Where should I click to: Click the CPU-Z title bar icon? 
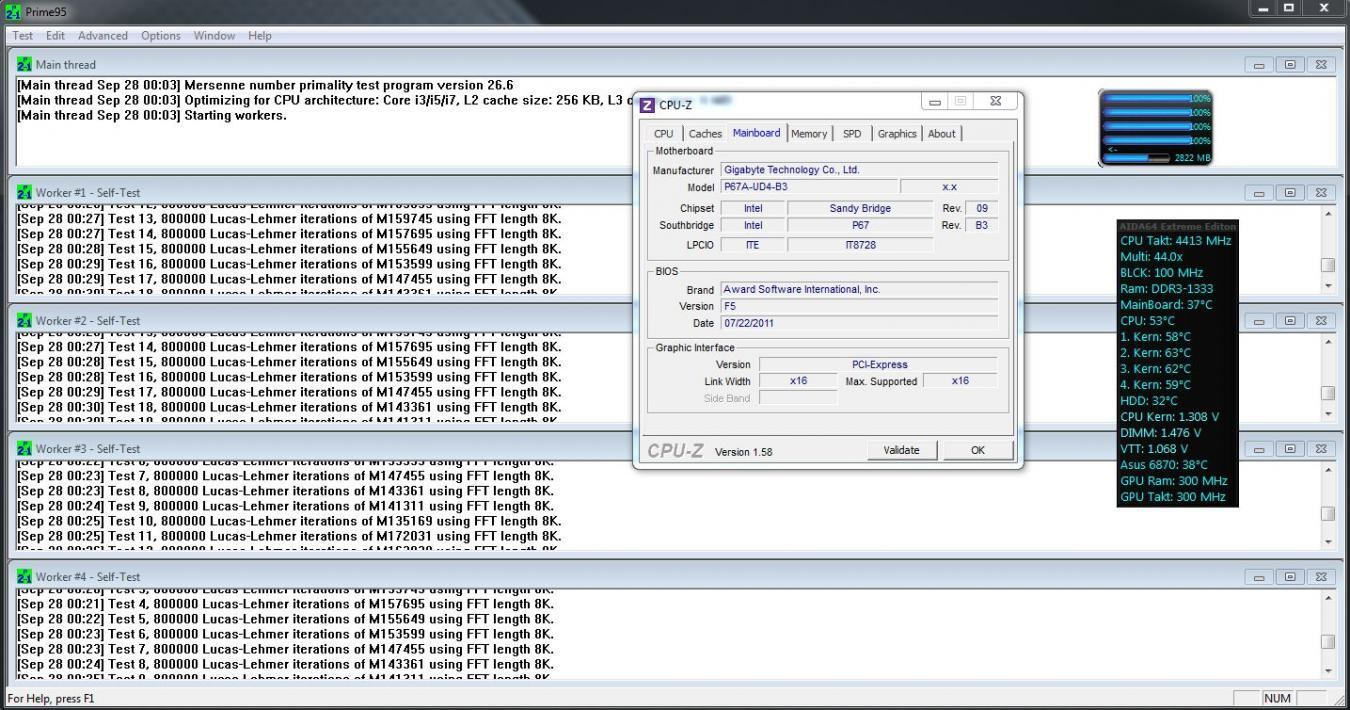(x=647, y=105)
